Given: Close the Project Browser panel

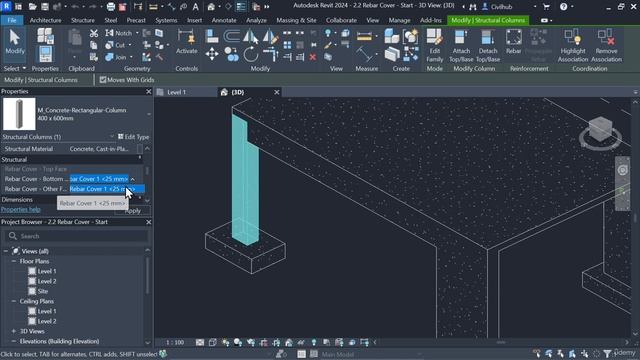Looking at the screenshot, I should [x=149, y=222].
